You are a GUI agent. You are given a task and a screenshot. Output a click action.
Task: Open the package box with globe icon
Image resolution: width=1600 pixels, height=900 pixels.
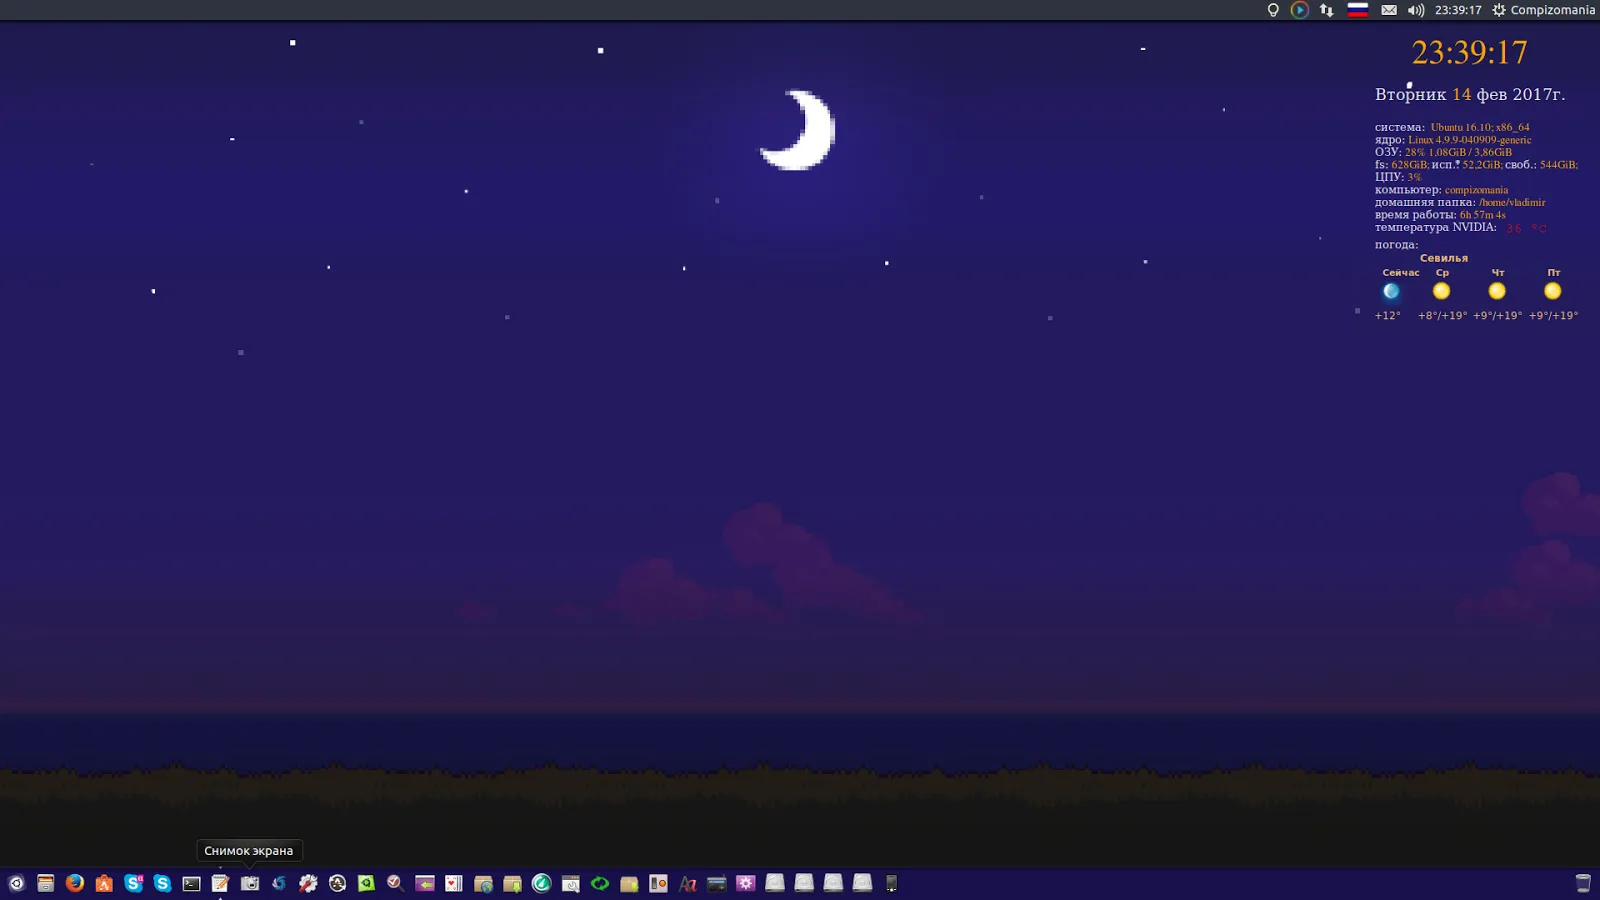(483, 883)
